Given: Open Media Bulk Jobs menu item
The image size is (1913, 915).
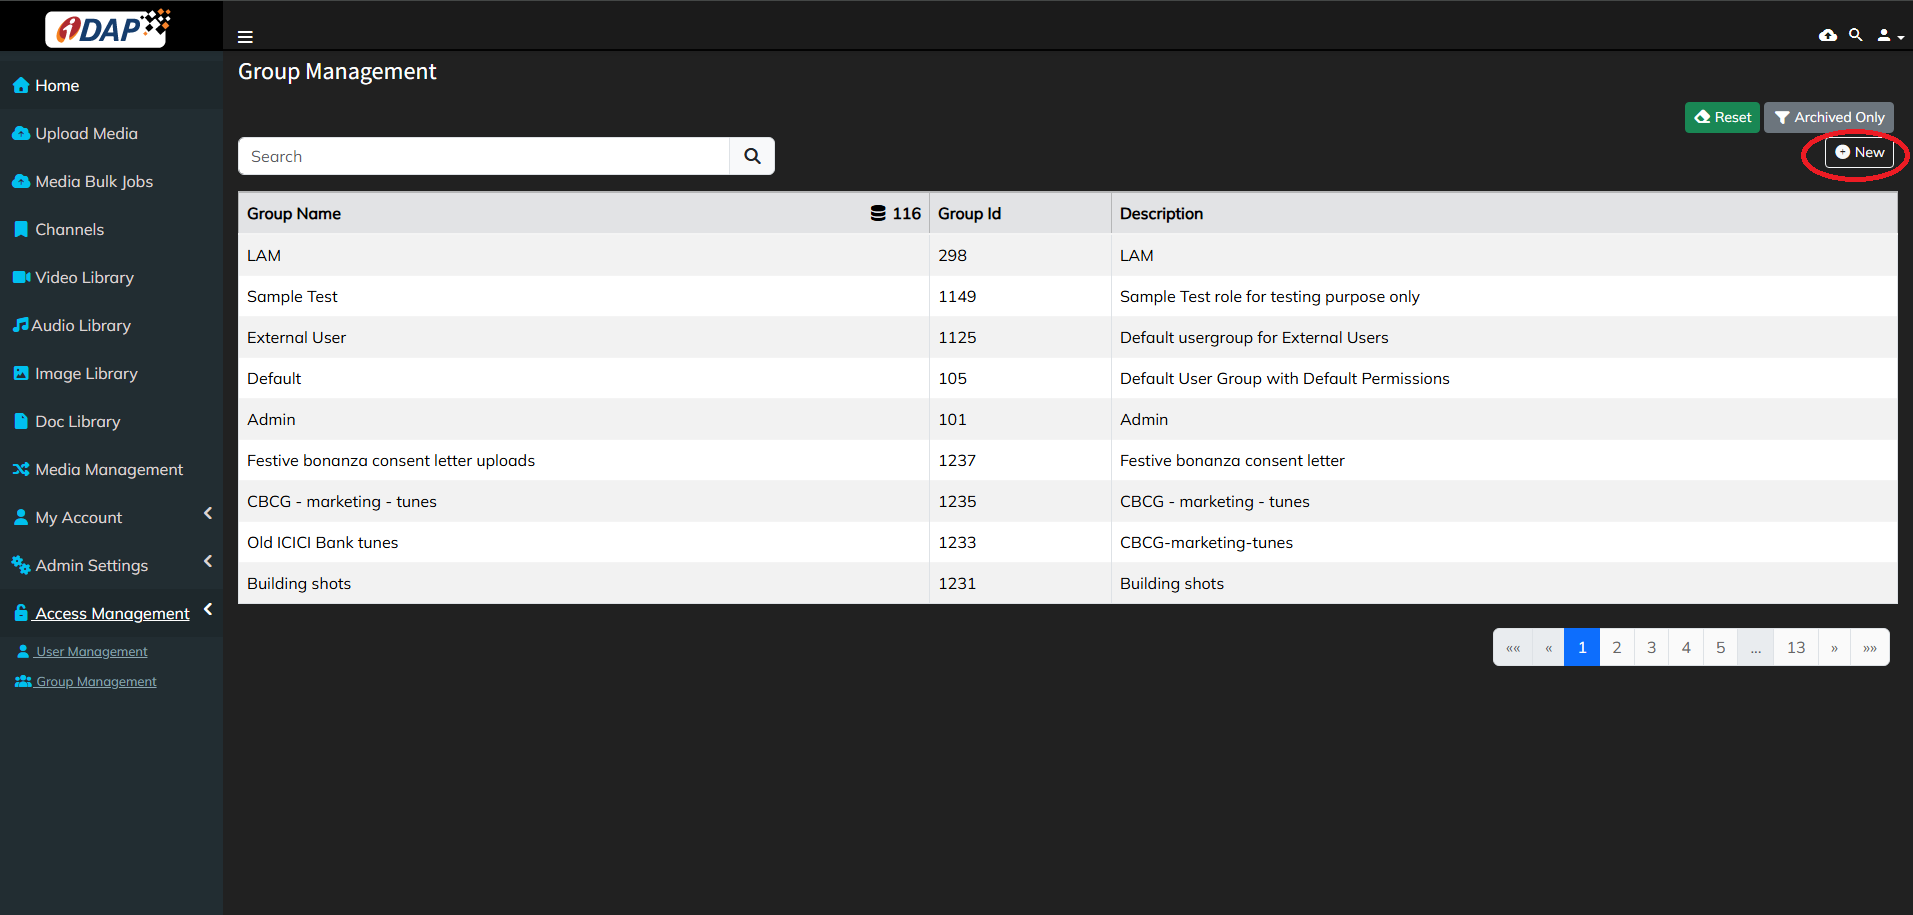Looking at the screenshot, I should [94, 182].
